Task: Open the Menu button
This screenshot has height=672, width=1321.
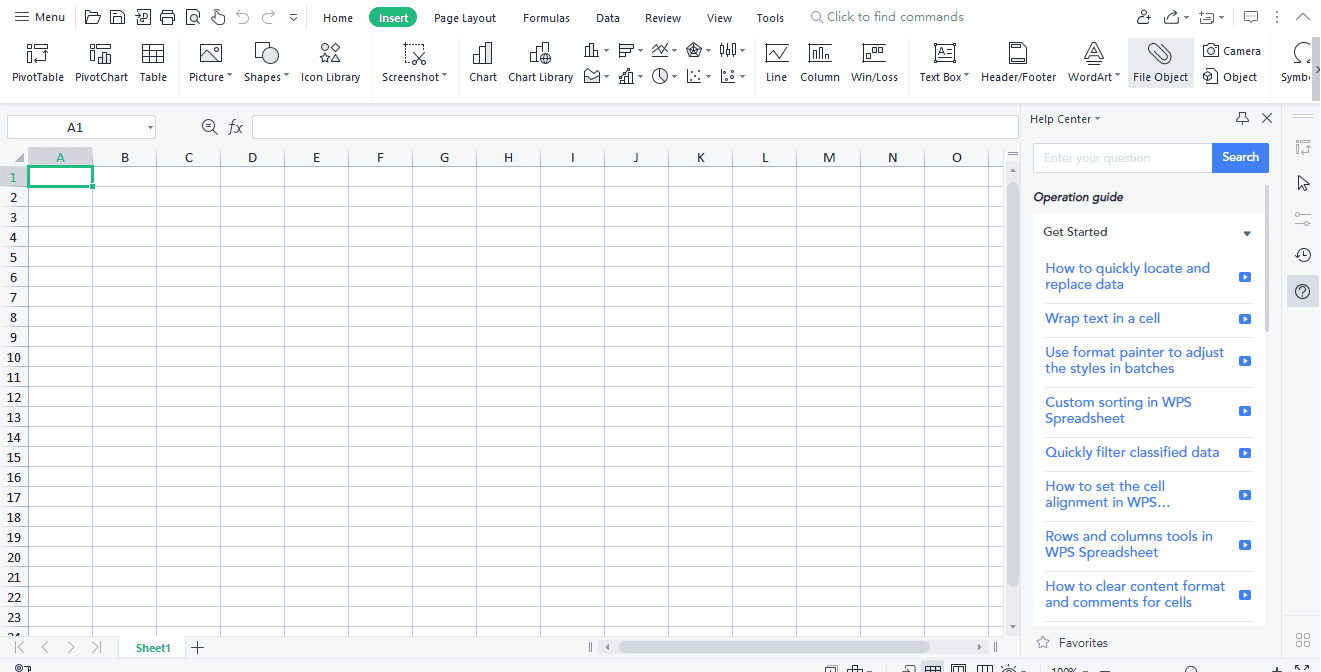Action: [x=40, y=17]
